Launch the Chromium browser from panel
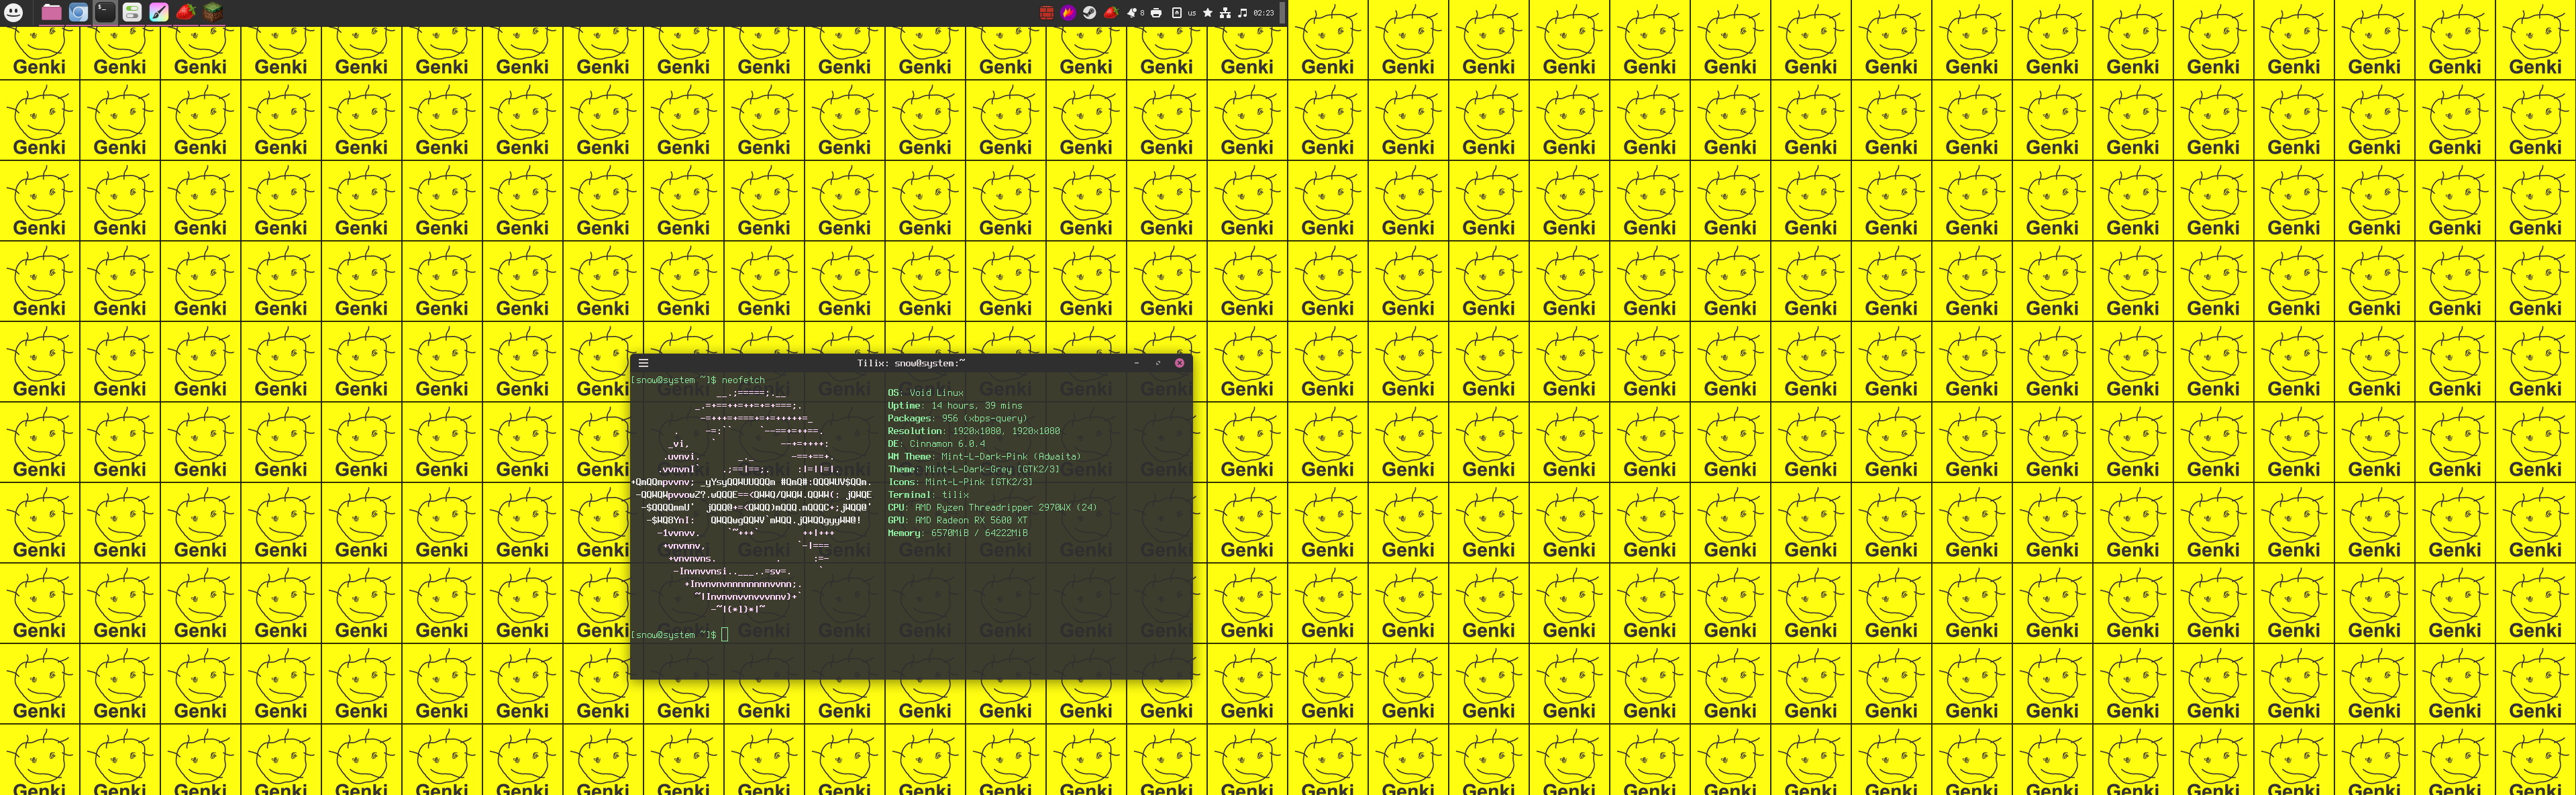 (x=78, y=13)
